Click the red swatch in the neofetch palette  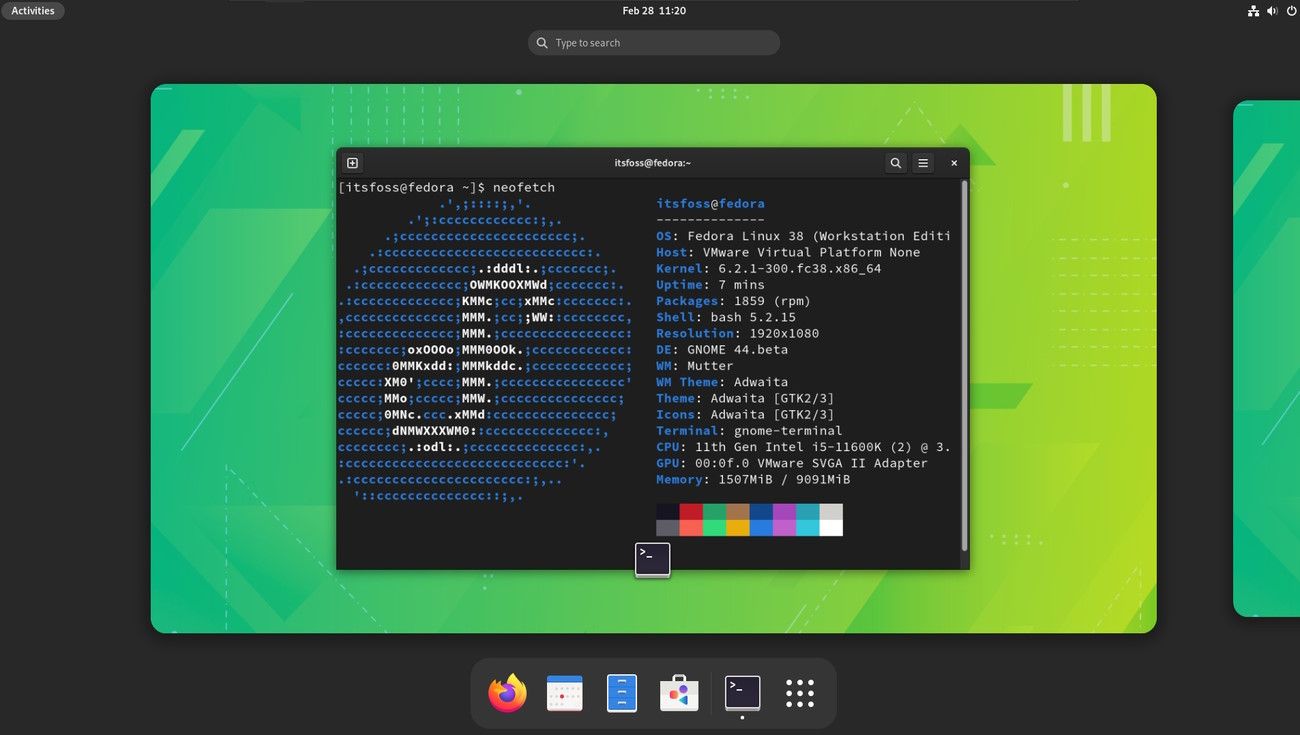tap(690, 520)
